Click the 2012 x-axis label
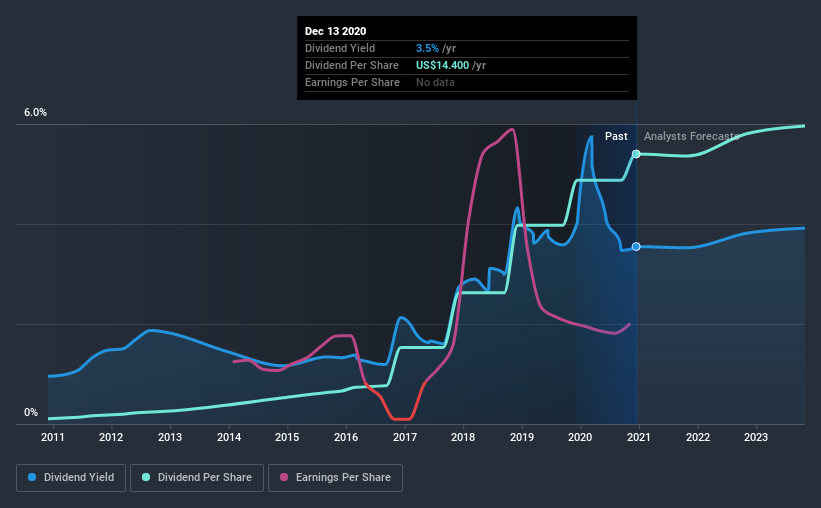Viewport: 821px width, 508px height. click(x=111, y=437)
